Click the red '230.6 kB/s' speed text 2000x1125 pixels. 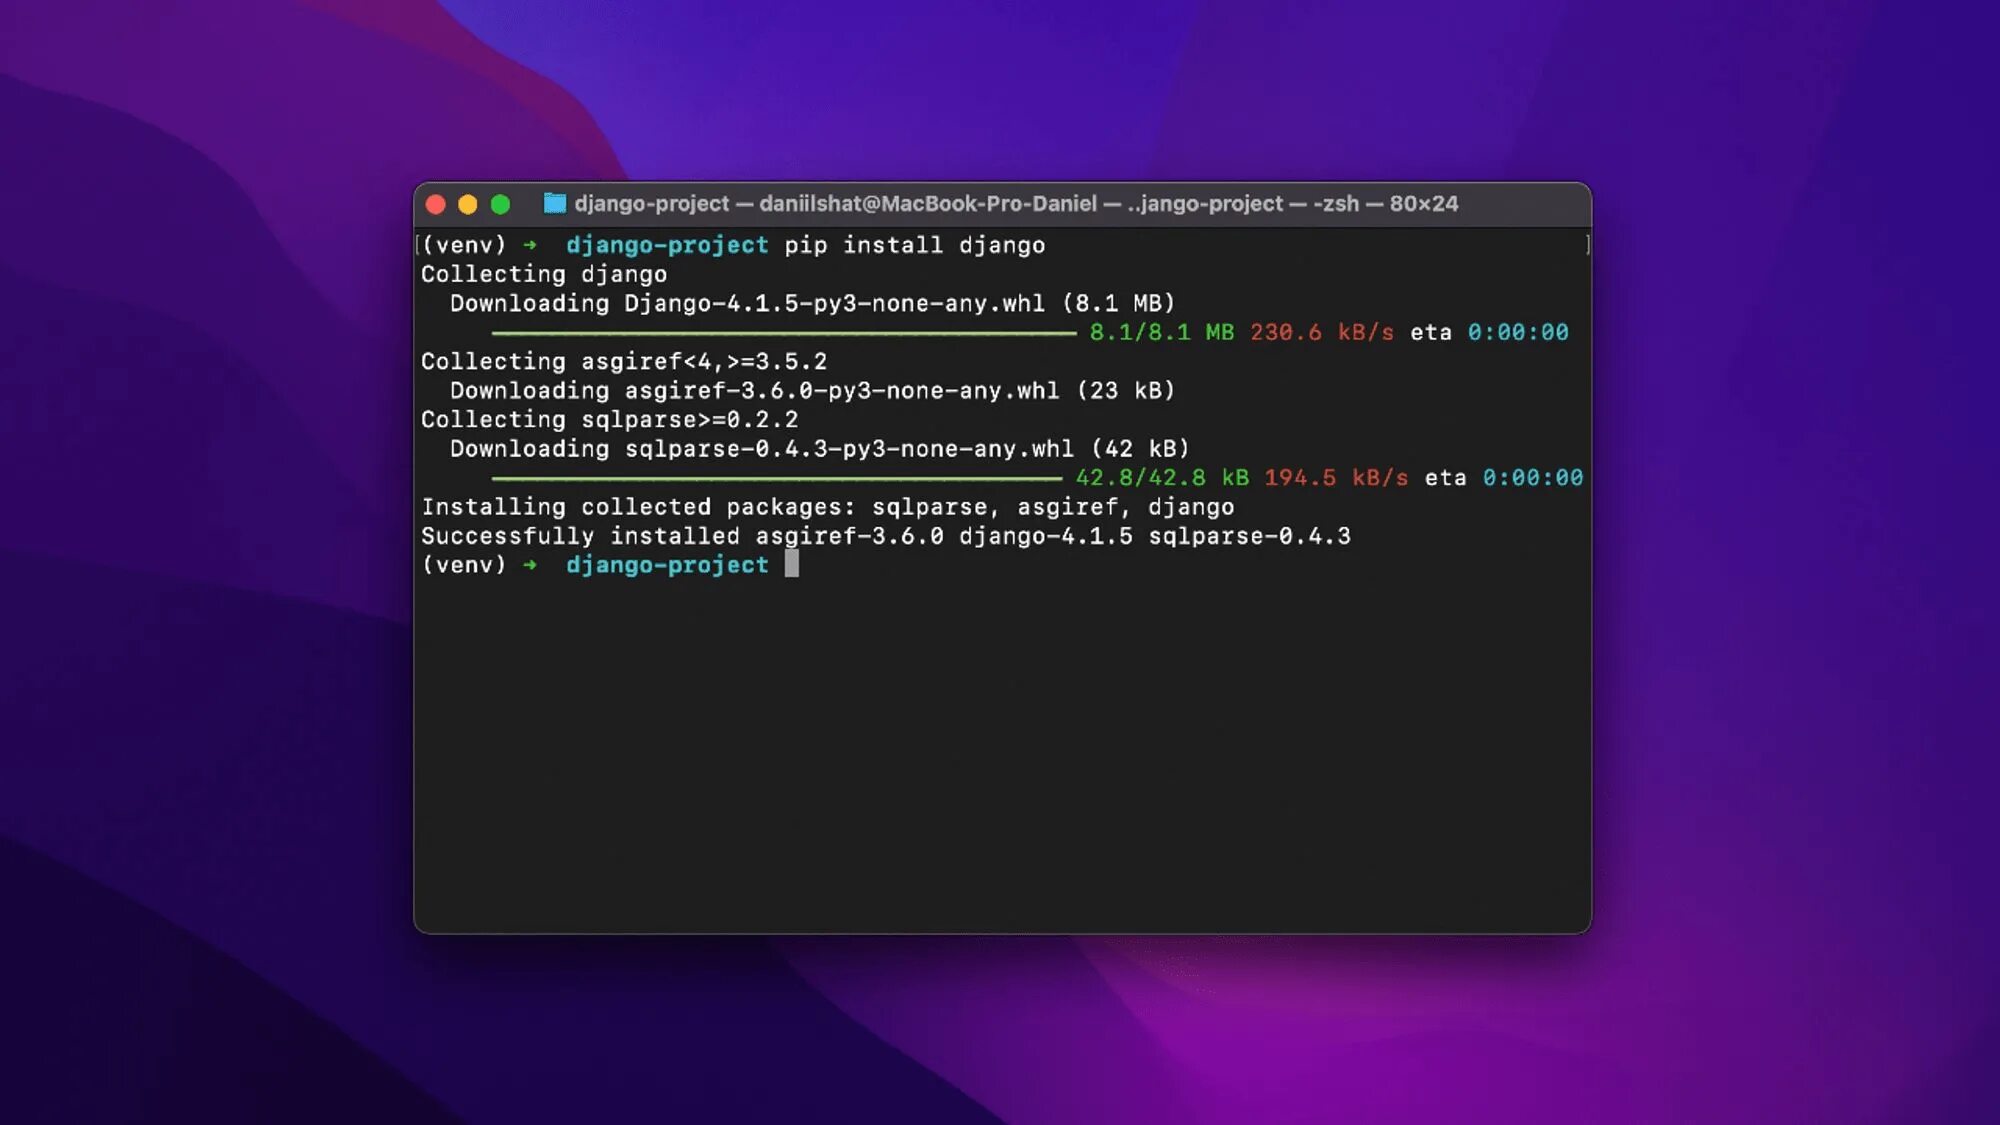coord(1321,333)
